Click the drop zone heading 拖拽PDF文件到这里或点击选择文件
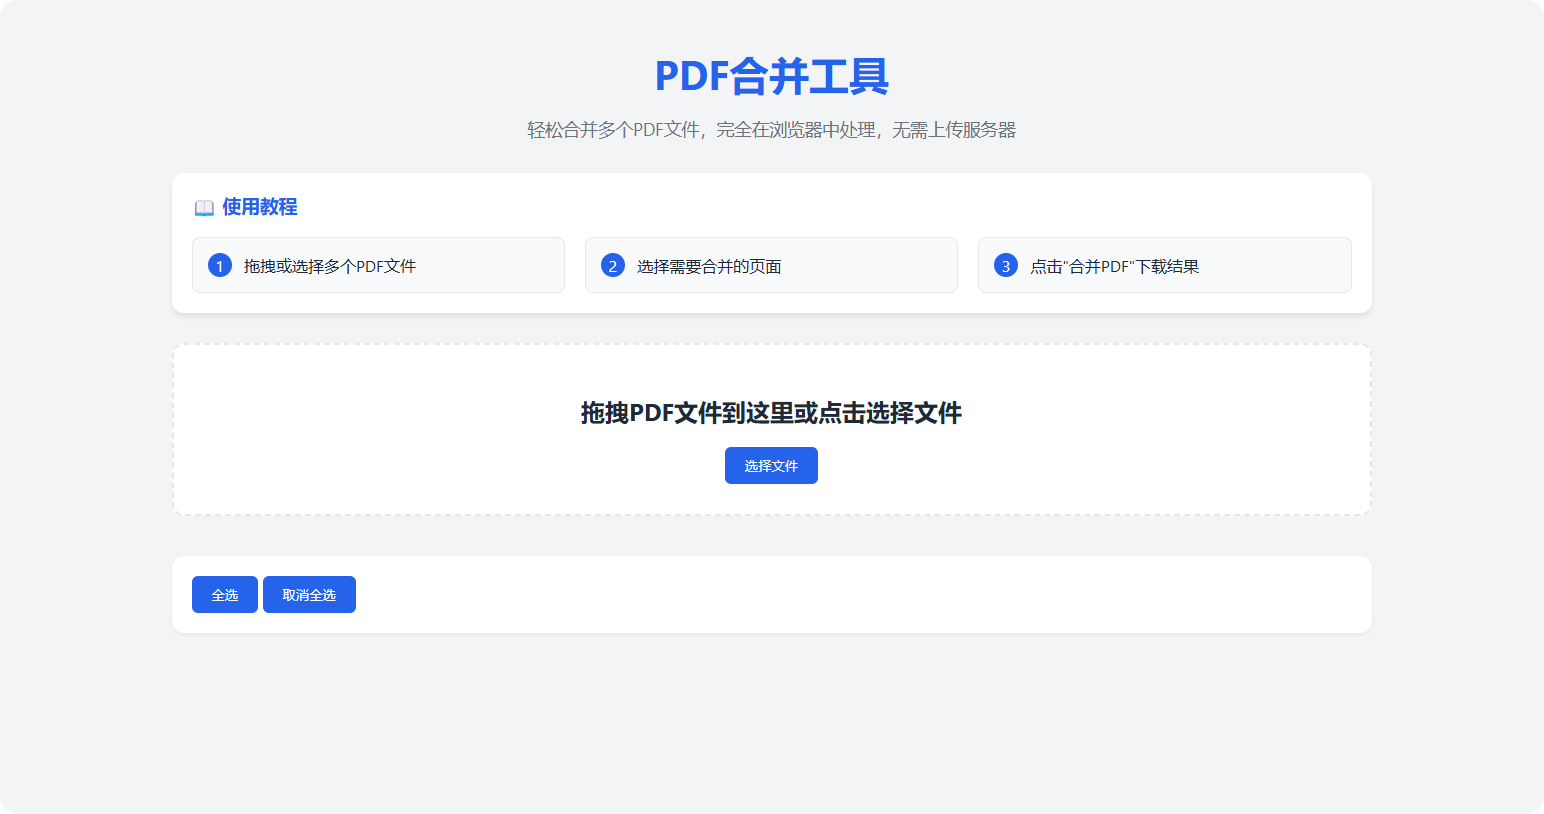Viewport: 1544px width, 814px height. click(x=771, y=413)
